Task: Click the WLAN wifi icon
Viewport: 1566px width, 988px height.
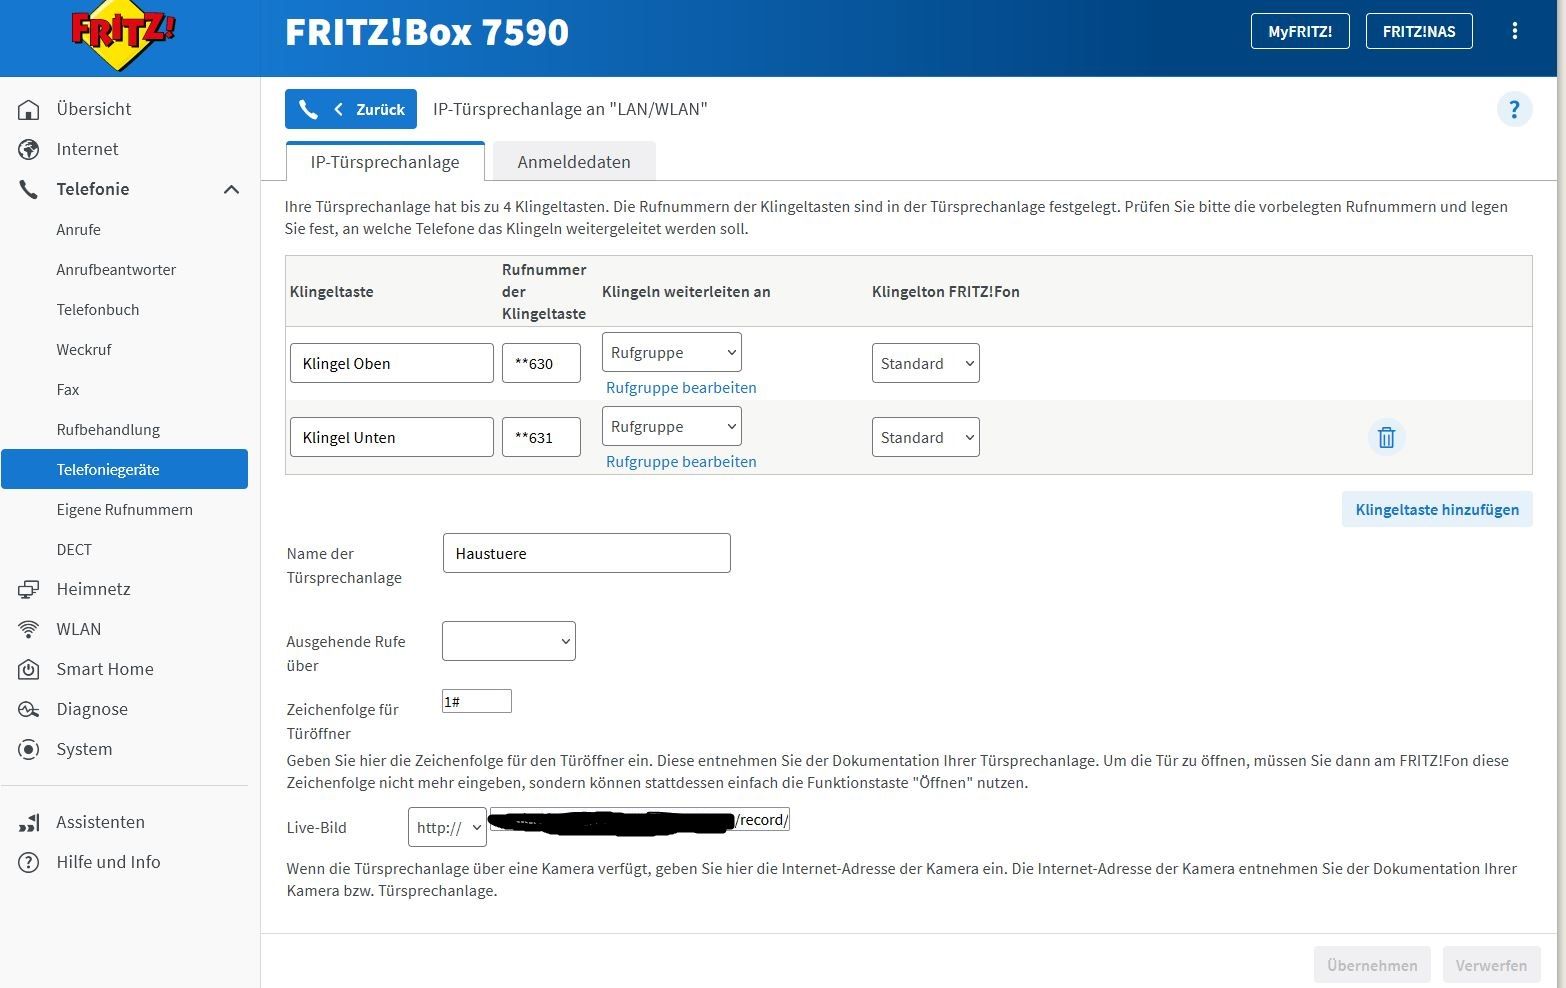Action: tap(29, 629)
